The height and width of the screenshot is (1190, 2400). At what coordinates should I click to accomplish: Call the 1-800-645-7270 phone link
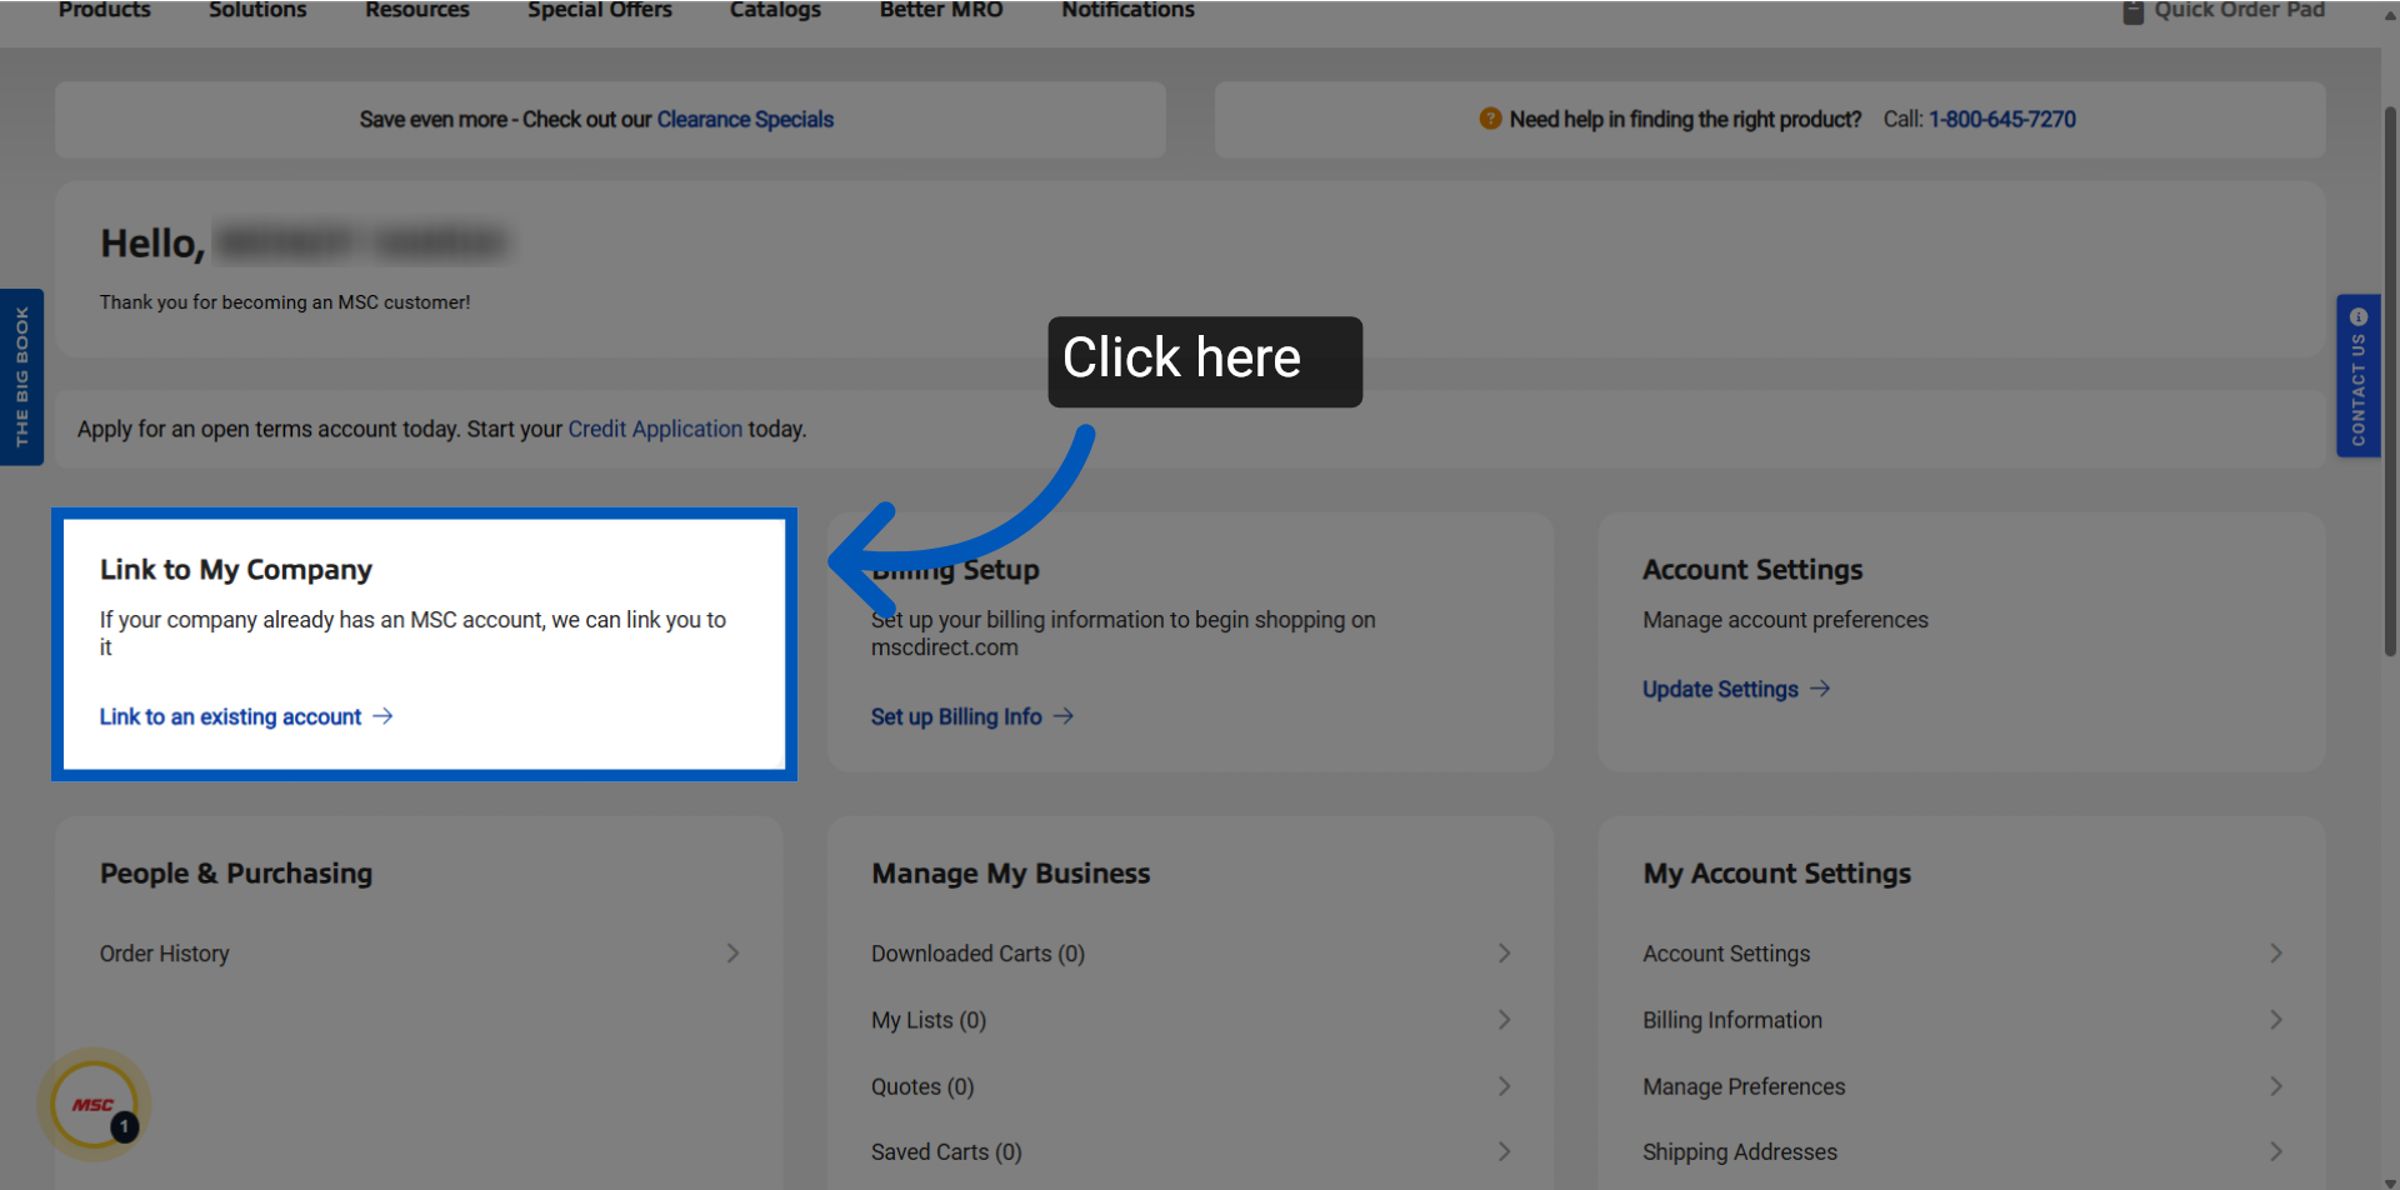point(2002,119)
